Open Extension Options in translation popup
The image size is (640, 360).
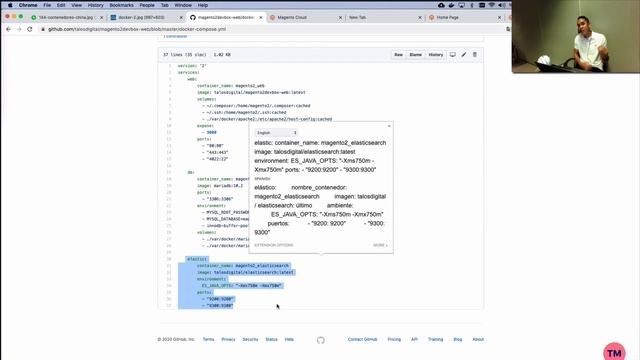pos(274,245)
